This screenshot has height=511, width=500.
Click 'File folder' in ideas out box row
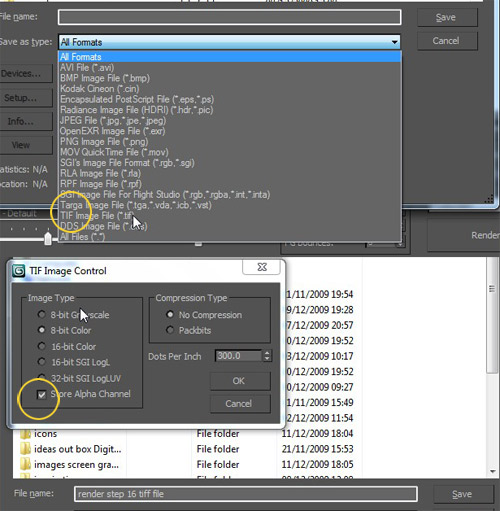[x=218, y=449]
